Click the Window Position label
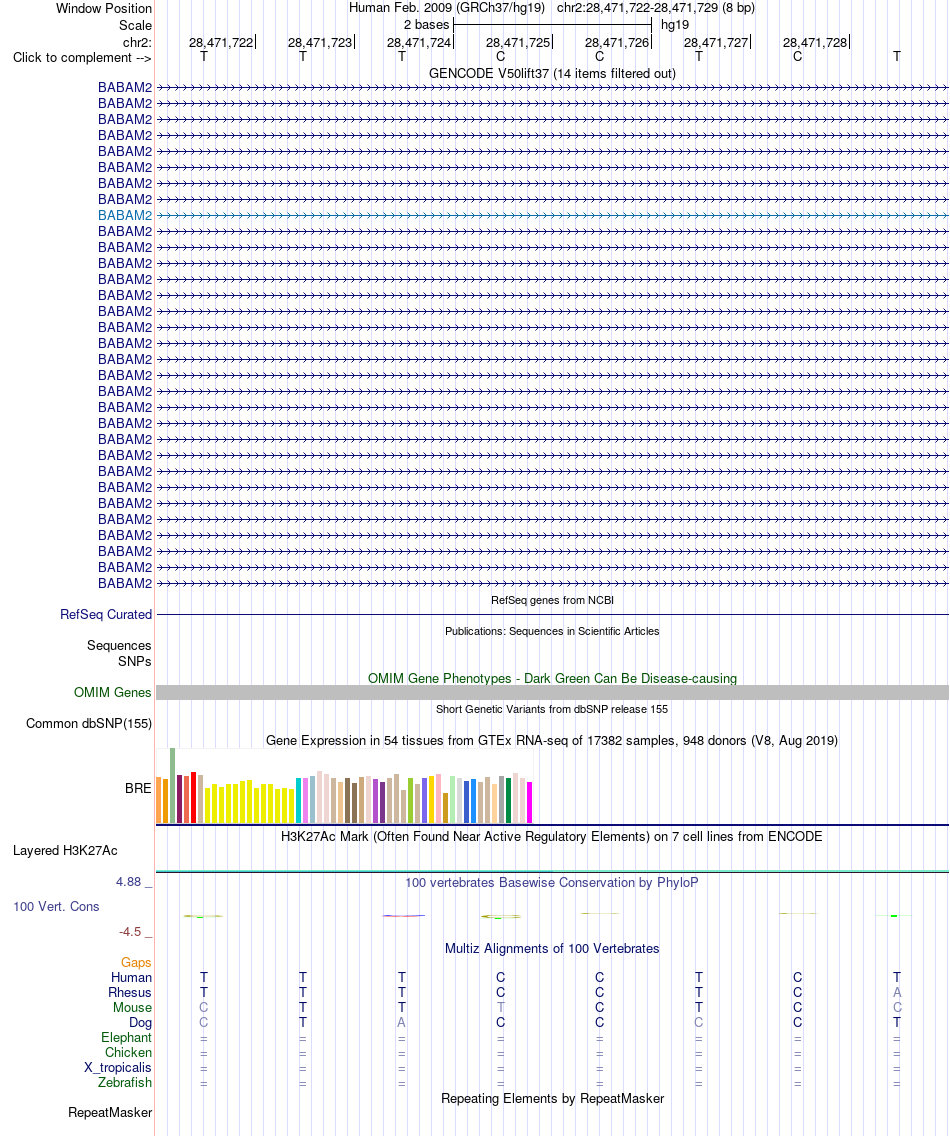 (x=104, y=9)
